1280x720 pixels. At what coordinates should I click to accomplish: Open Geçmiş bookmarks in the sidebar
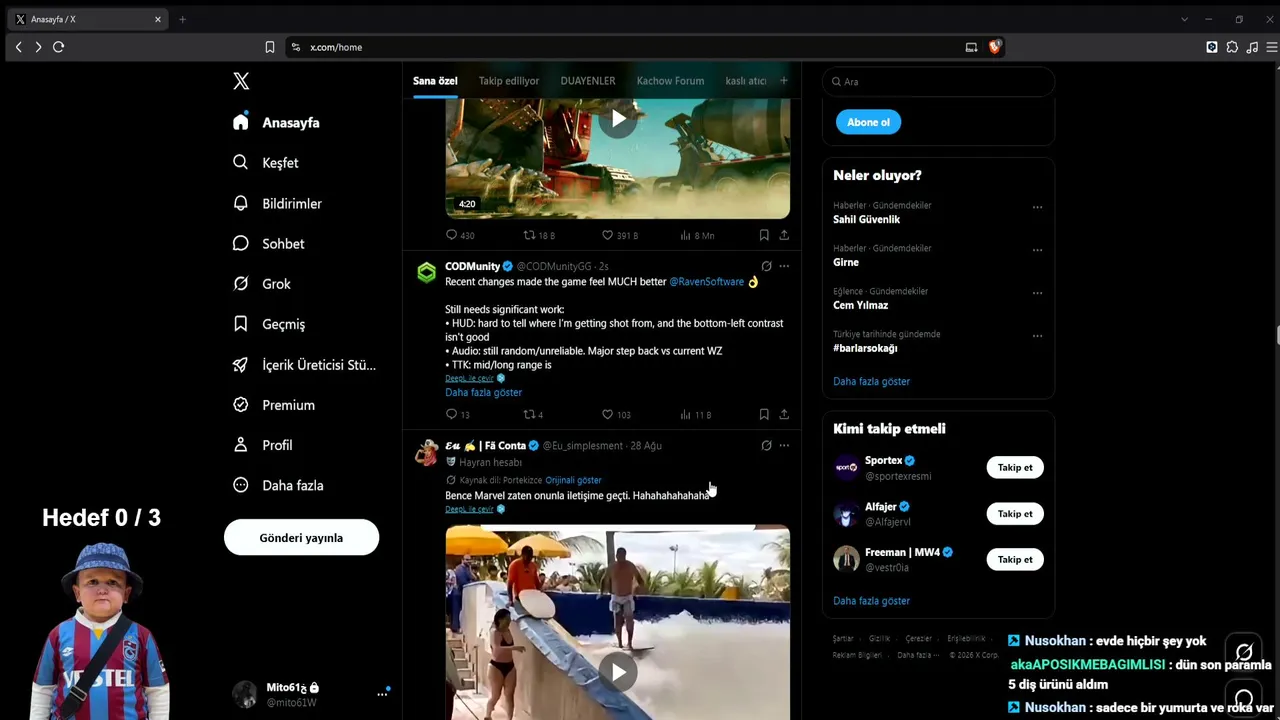(268, 324)
